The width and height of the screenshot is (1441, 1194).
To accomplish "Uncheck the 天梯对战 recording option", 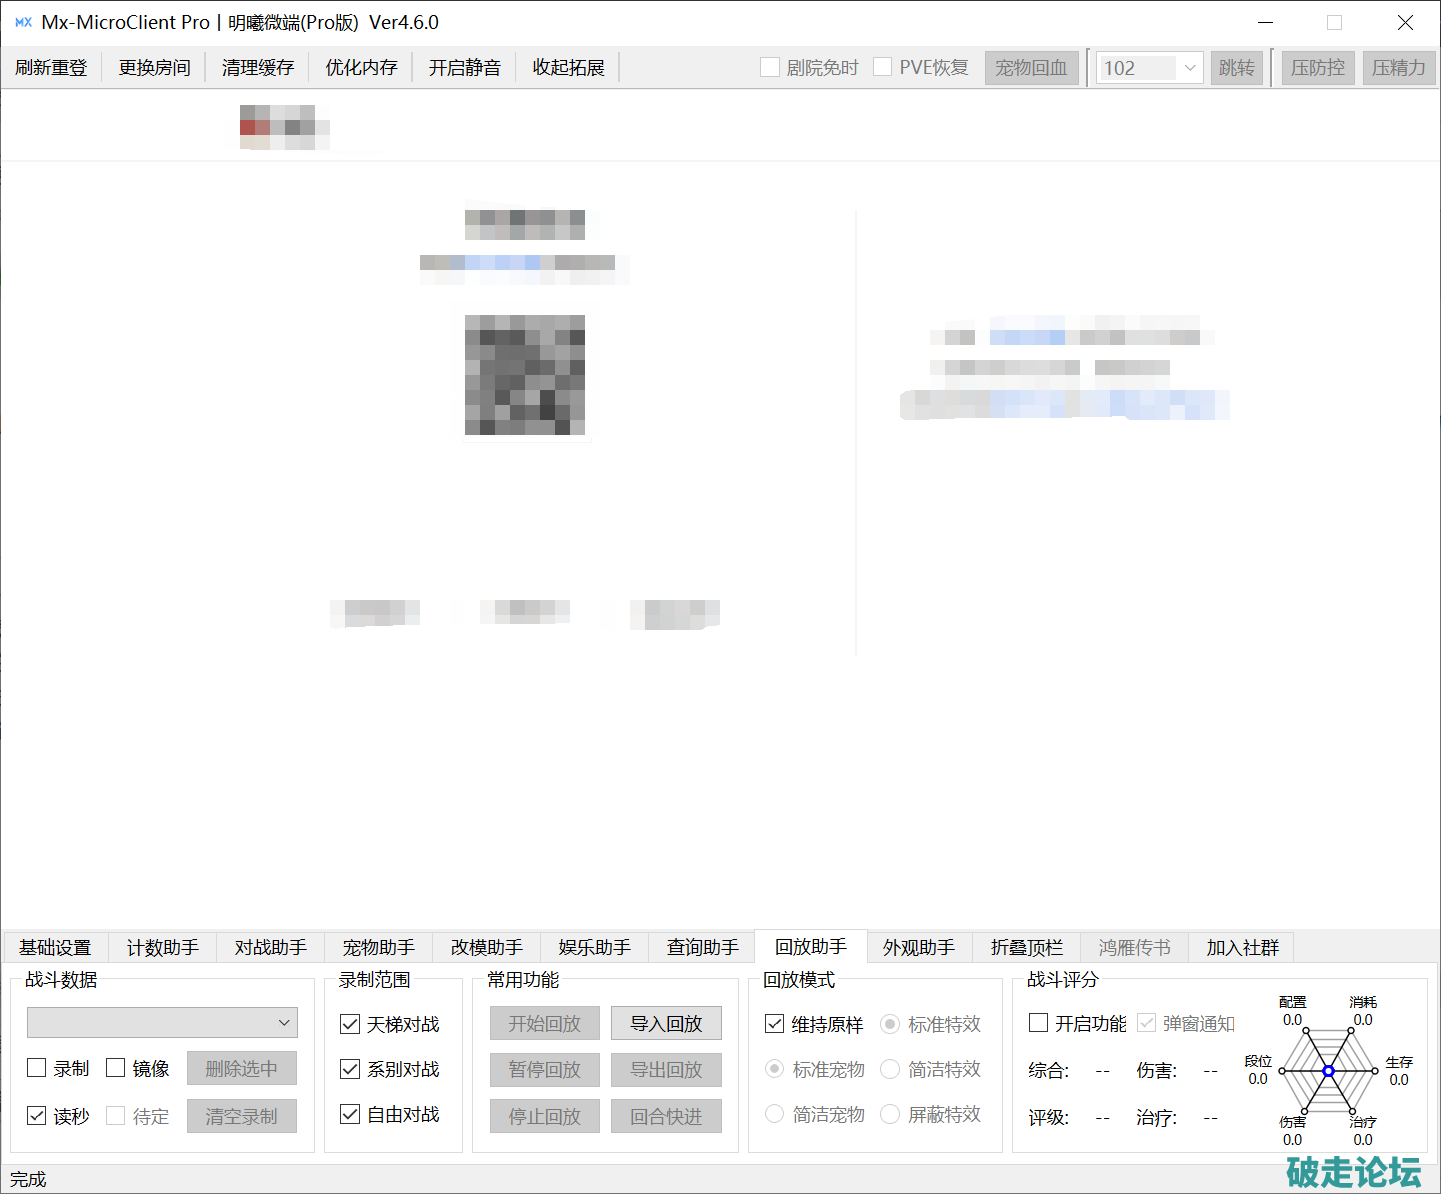I will [350, 1024].
